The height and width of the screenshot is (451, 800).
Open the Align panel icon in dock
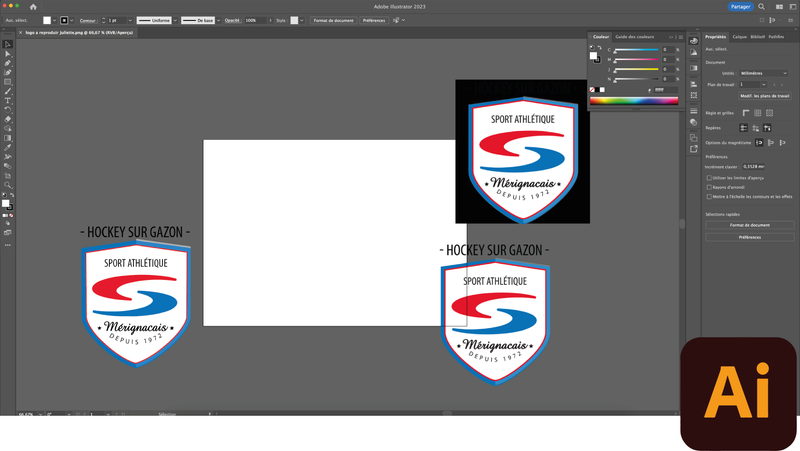point(693,84)
